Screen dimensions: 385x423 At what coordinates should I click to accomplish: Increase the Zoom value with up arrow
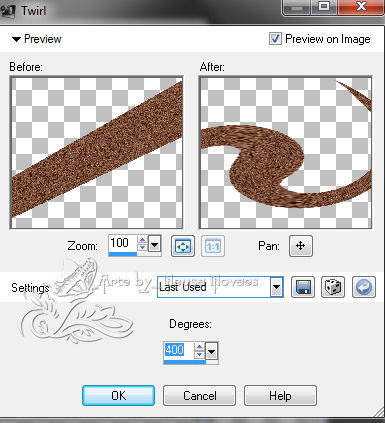coord(142,240)
